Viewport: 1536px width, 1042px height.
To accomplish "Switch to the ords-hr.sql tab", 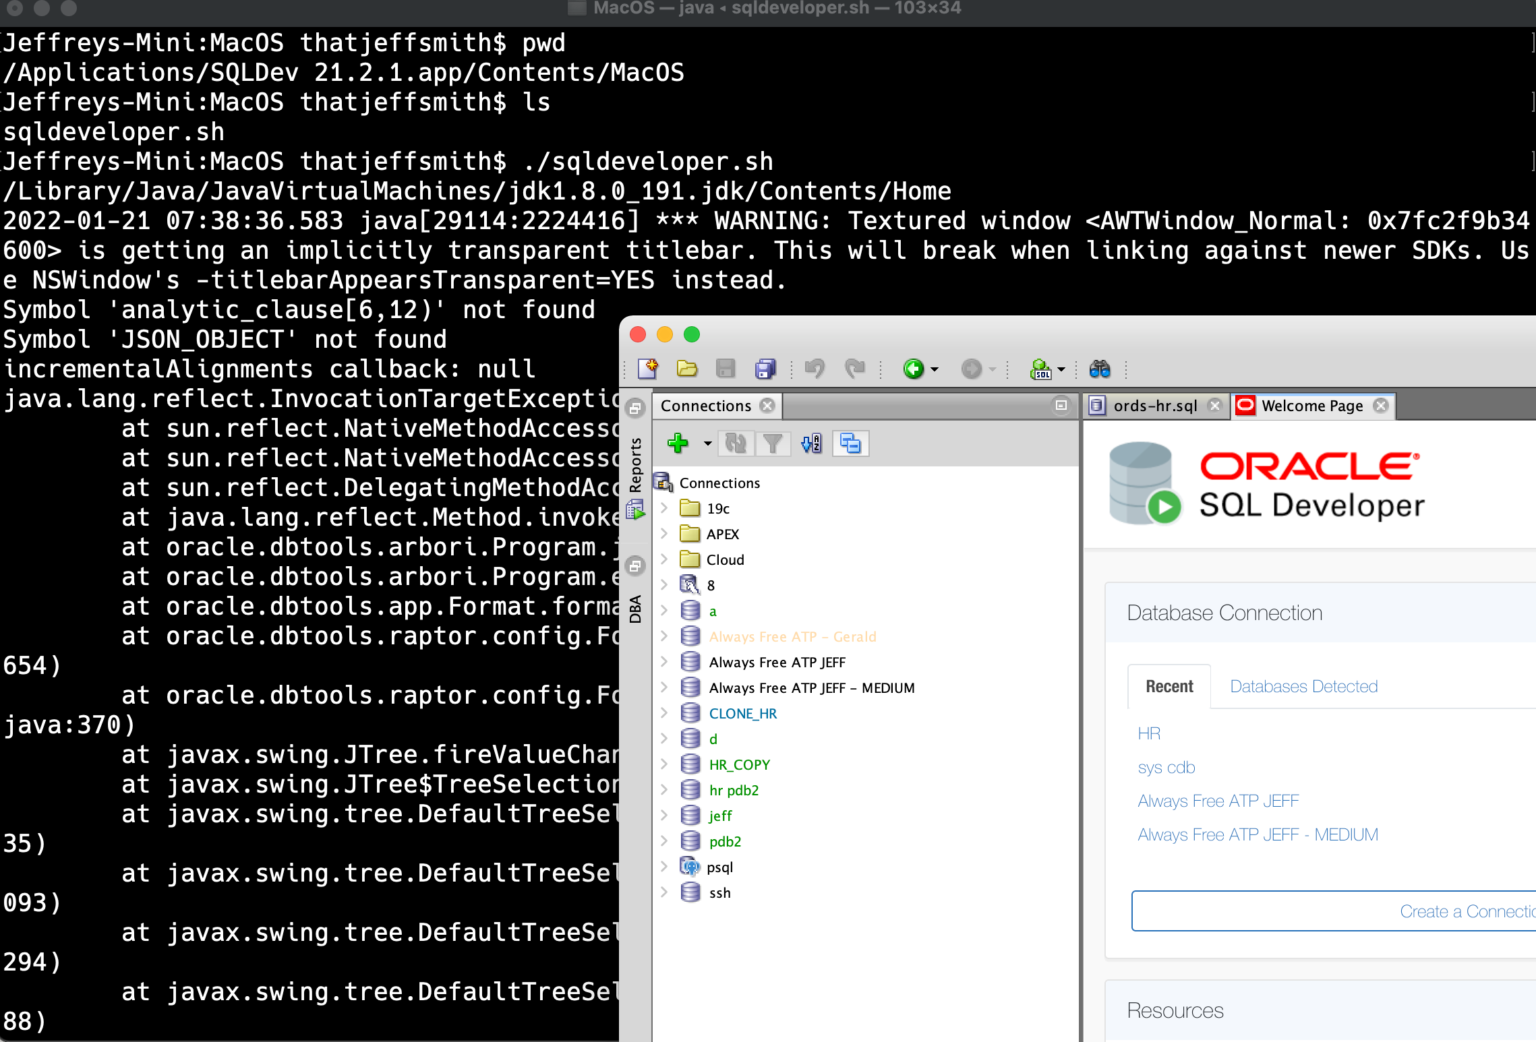I will [x=1154, y=405].
